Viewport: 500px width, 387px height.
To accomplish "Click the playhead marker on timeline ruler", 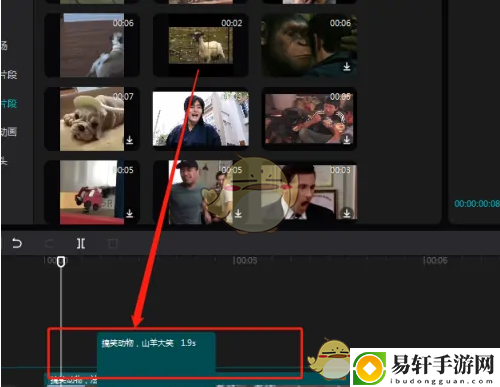I will [61, 261].
